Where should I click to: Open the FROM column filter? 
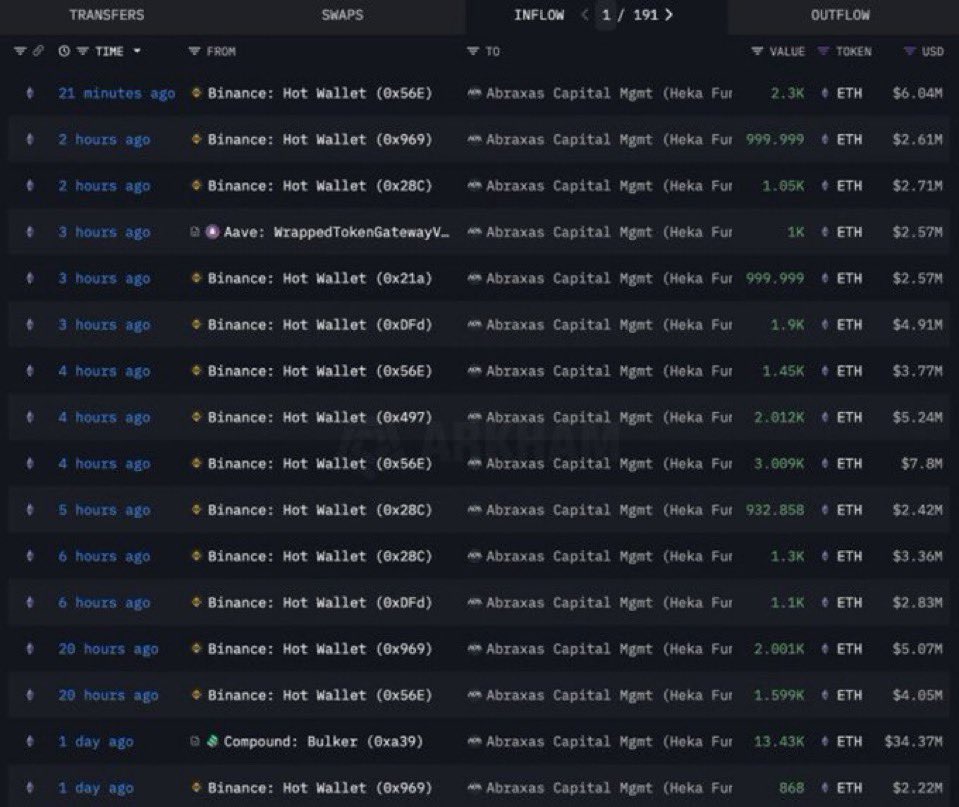tap(194, 51)
